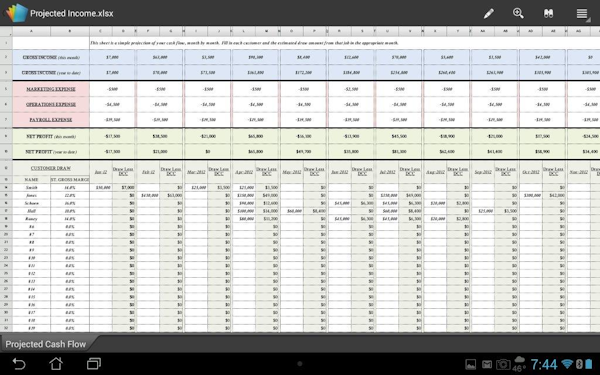The image size is (600, 375).
Task: Open the recent apps switcher
Action: [93, 364]
